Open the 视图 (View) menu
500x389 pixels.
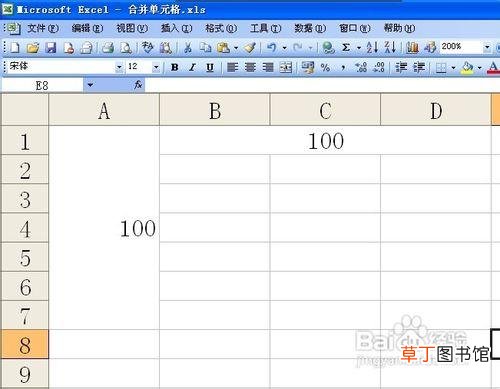(x=132, y=28)
